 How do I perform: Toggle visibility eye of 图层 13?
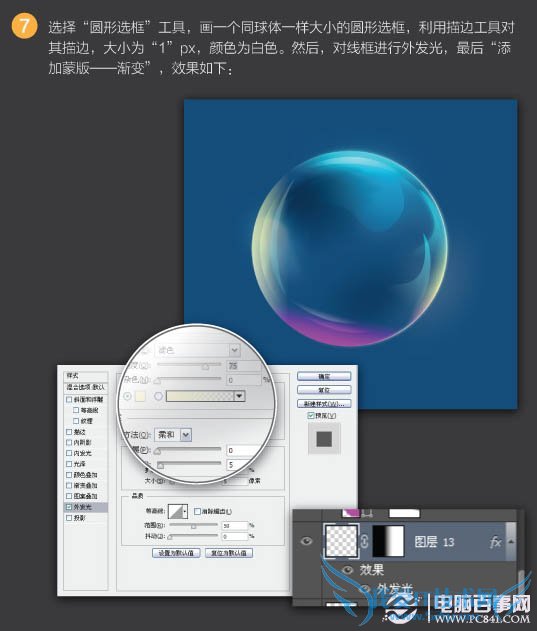(306, 541)
